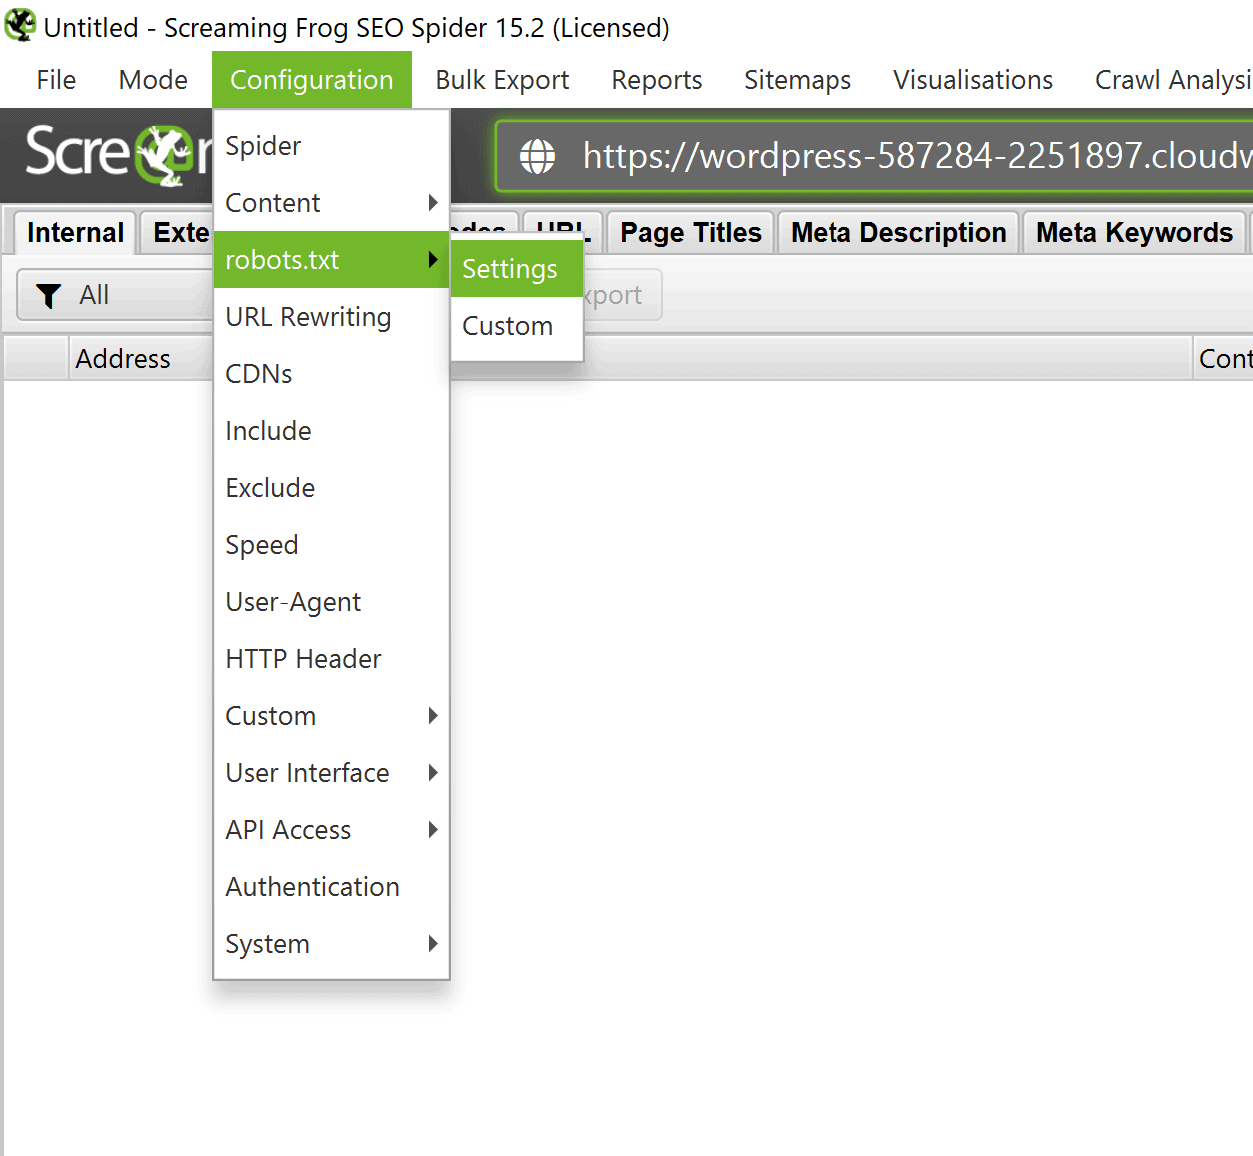This screenshot has width=1253, height=1156.
Task: Switch to the Internal tab
Action: pos(75,233)
